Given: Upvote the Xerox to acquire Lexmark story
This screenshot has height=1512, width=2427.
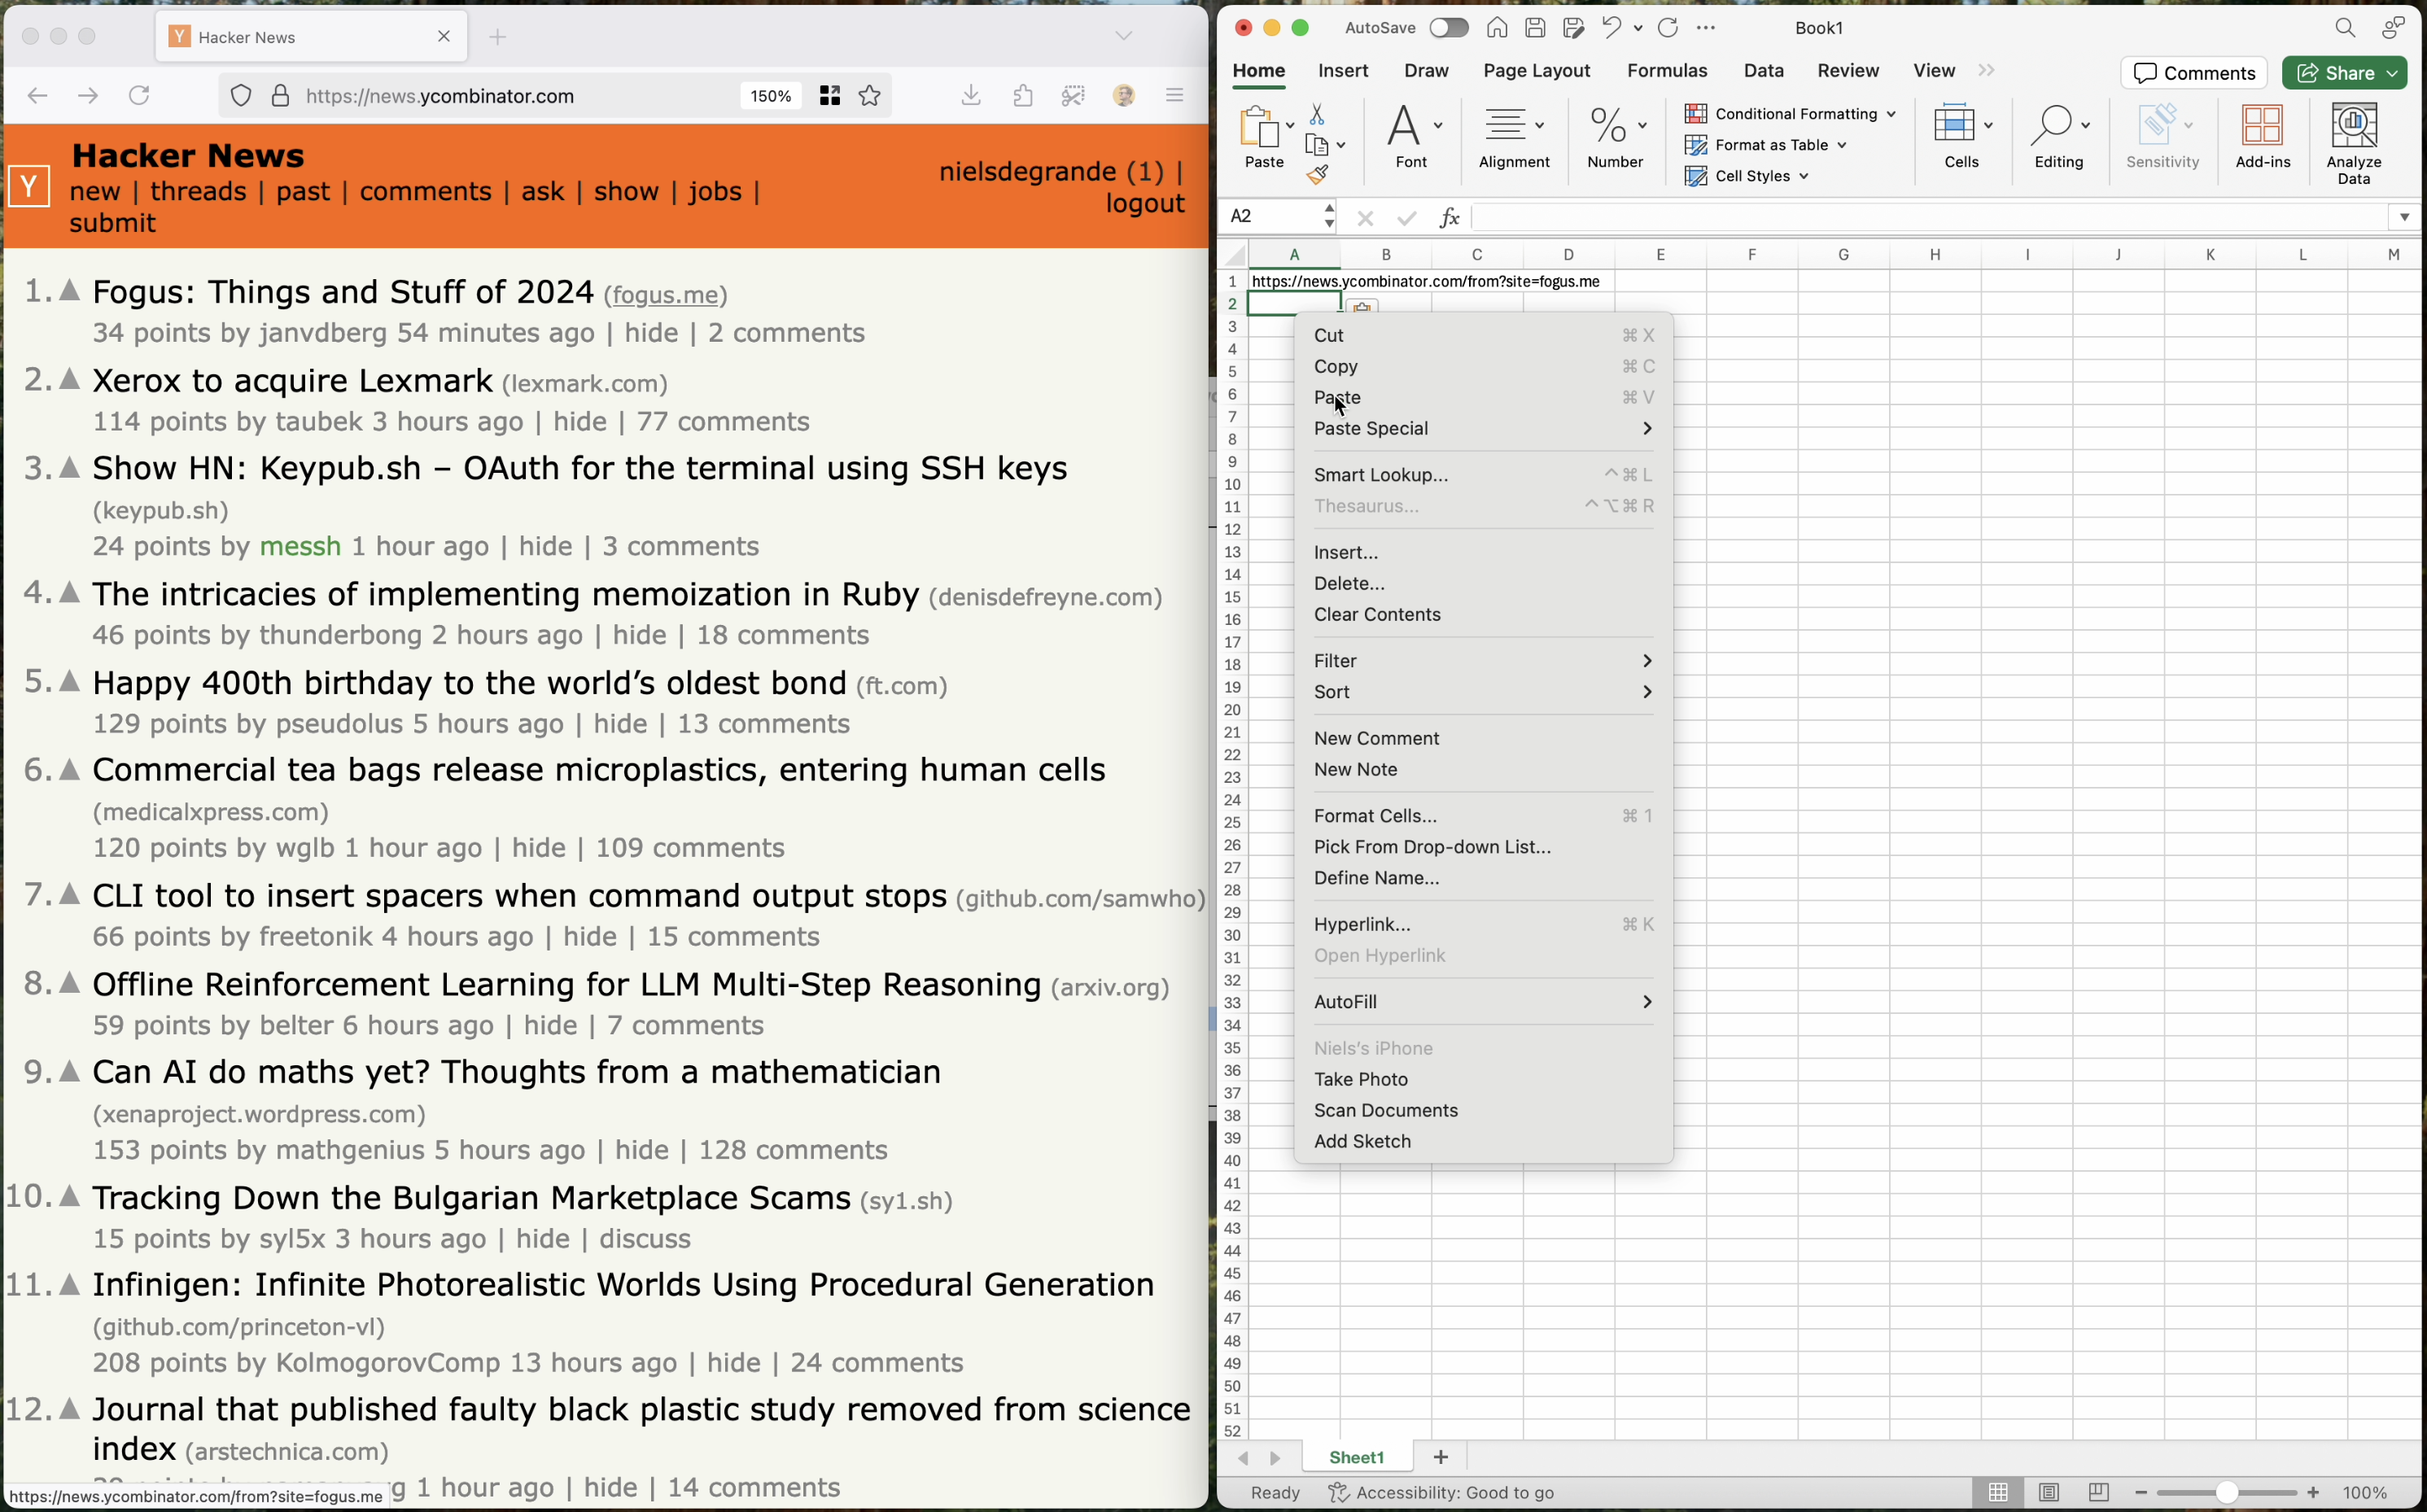Looking at the screenshot, I should click(69, 379).
